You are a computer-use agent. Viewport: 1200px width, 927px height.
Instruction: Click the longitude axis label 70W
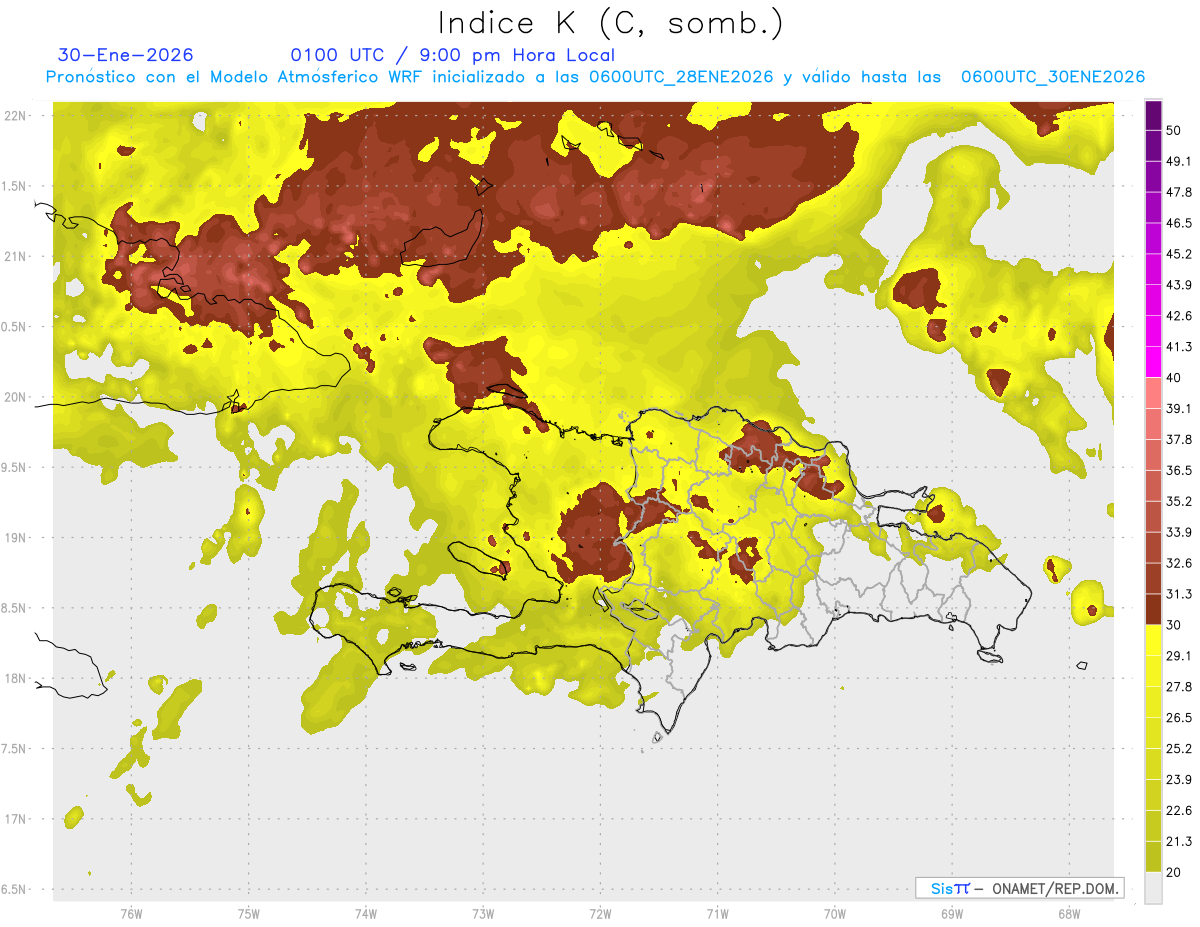coord(835,914)
